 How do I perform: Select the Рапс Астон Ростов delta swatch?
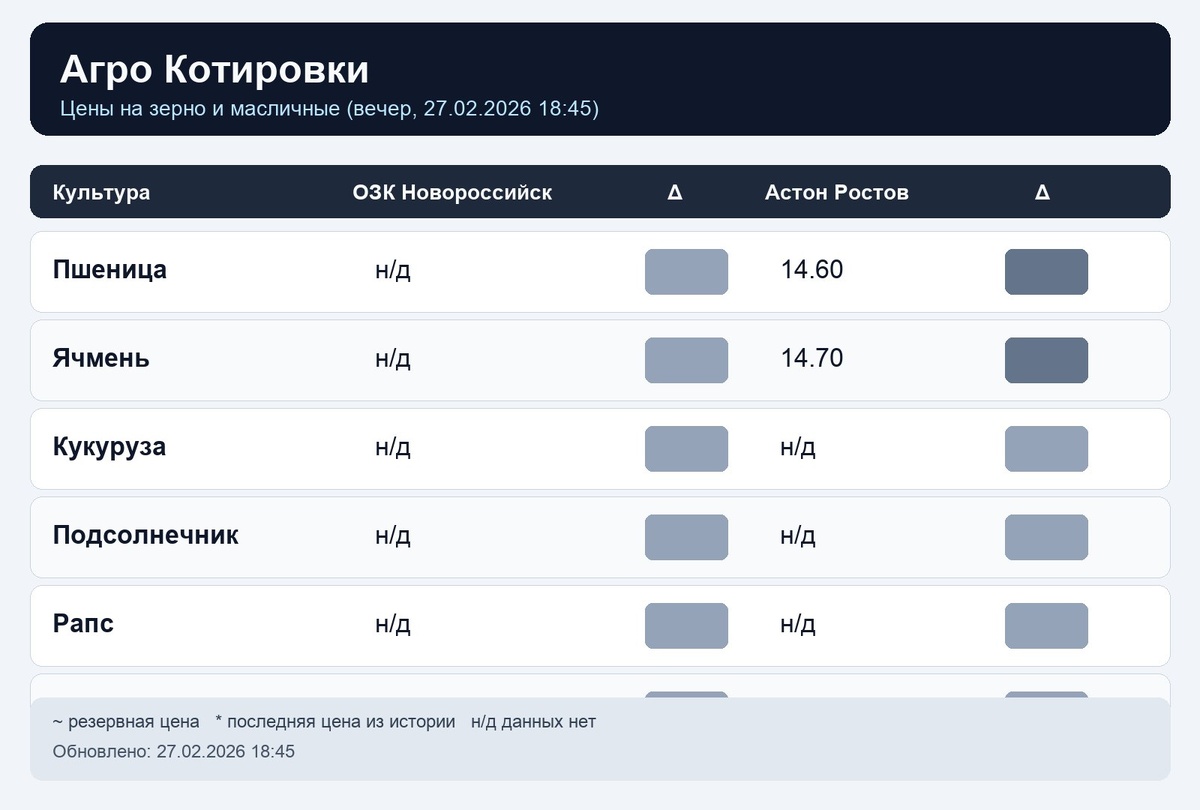[x=1046, y=626]
